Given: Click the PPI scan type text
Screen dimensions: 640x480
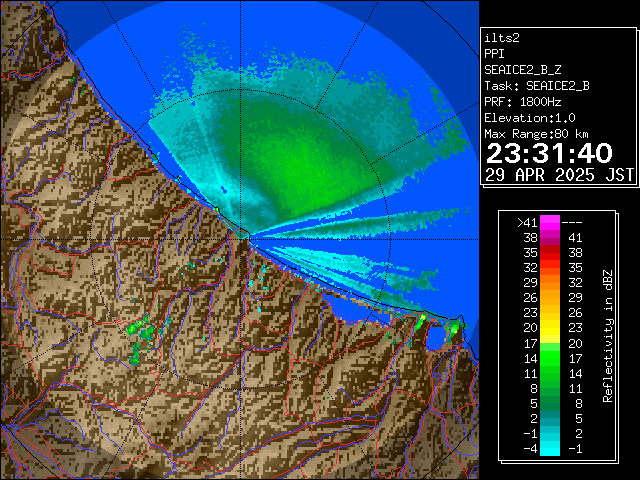Looking at the screenshot, I should (x=494, y=54).
